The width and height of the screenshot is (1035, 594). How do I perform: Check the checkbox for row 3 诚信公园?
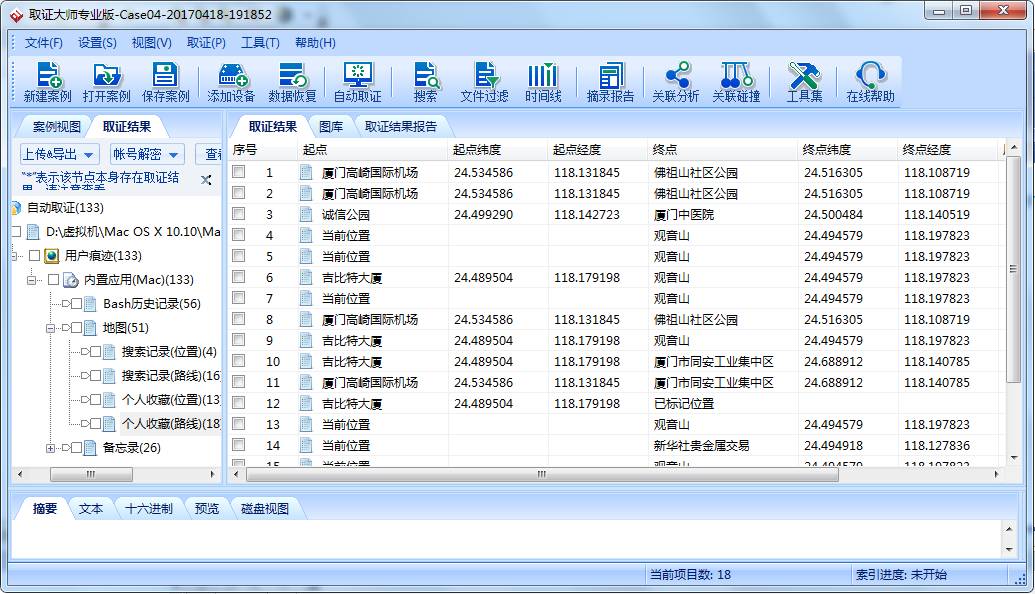239,214
